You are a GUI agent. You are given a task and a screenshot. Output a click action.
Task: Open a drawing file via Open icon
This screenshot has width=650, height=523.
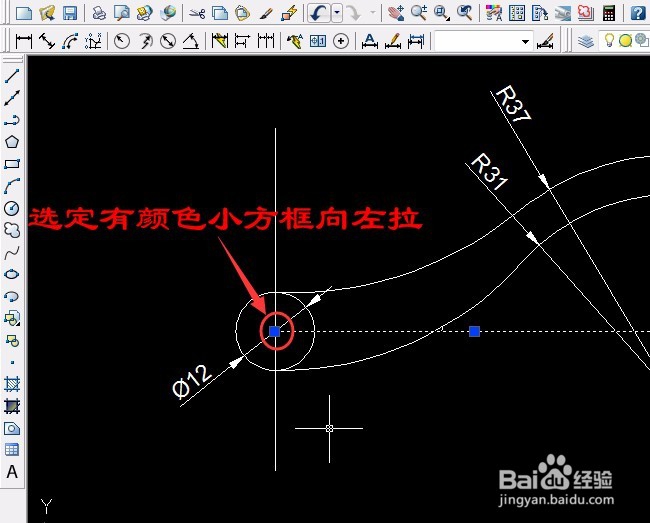(47, 13)
